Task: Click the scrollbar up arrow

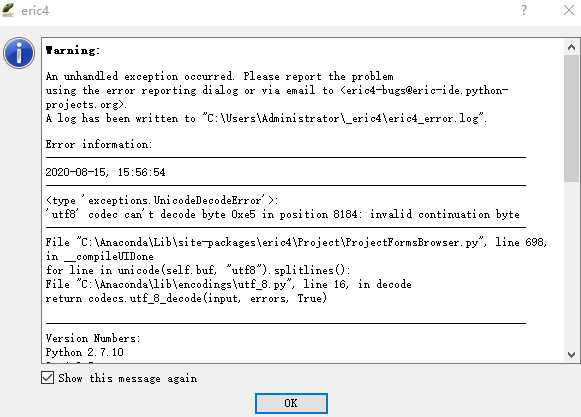Action: [571, 47]
